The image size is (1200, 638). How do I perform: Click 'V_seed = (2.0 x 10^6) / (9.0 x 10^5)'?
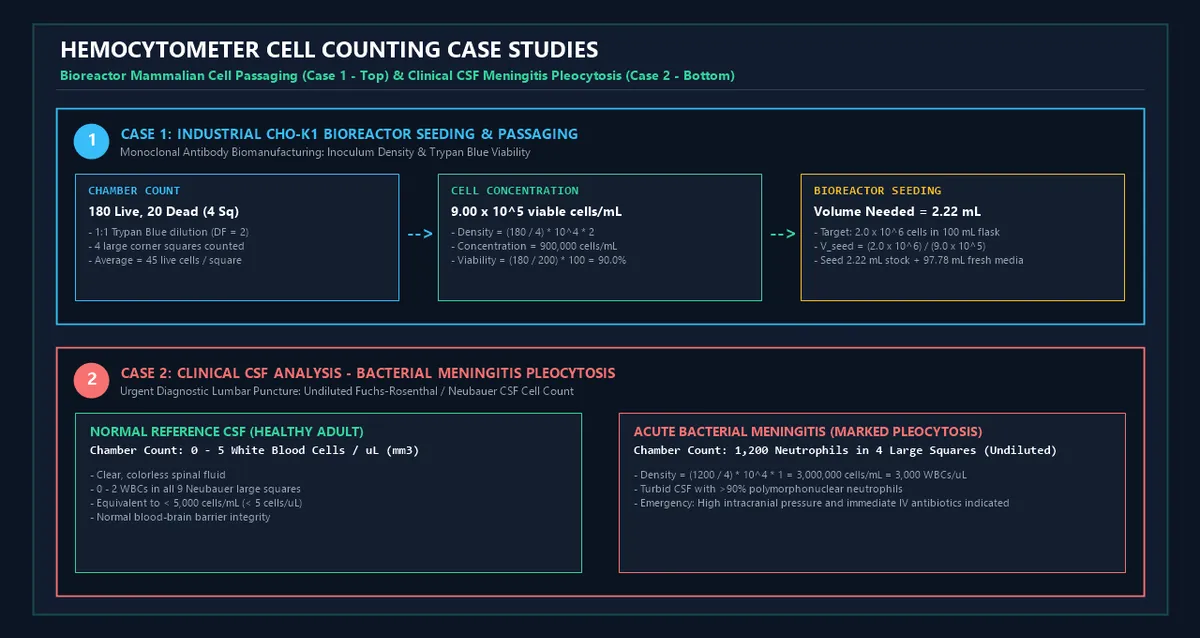pos(899,246)
